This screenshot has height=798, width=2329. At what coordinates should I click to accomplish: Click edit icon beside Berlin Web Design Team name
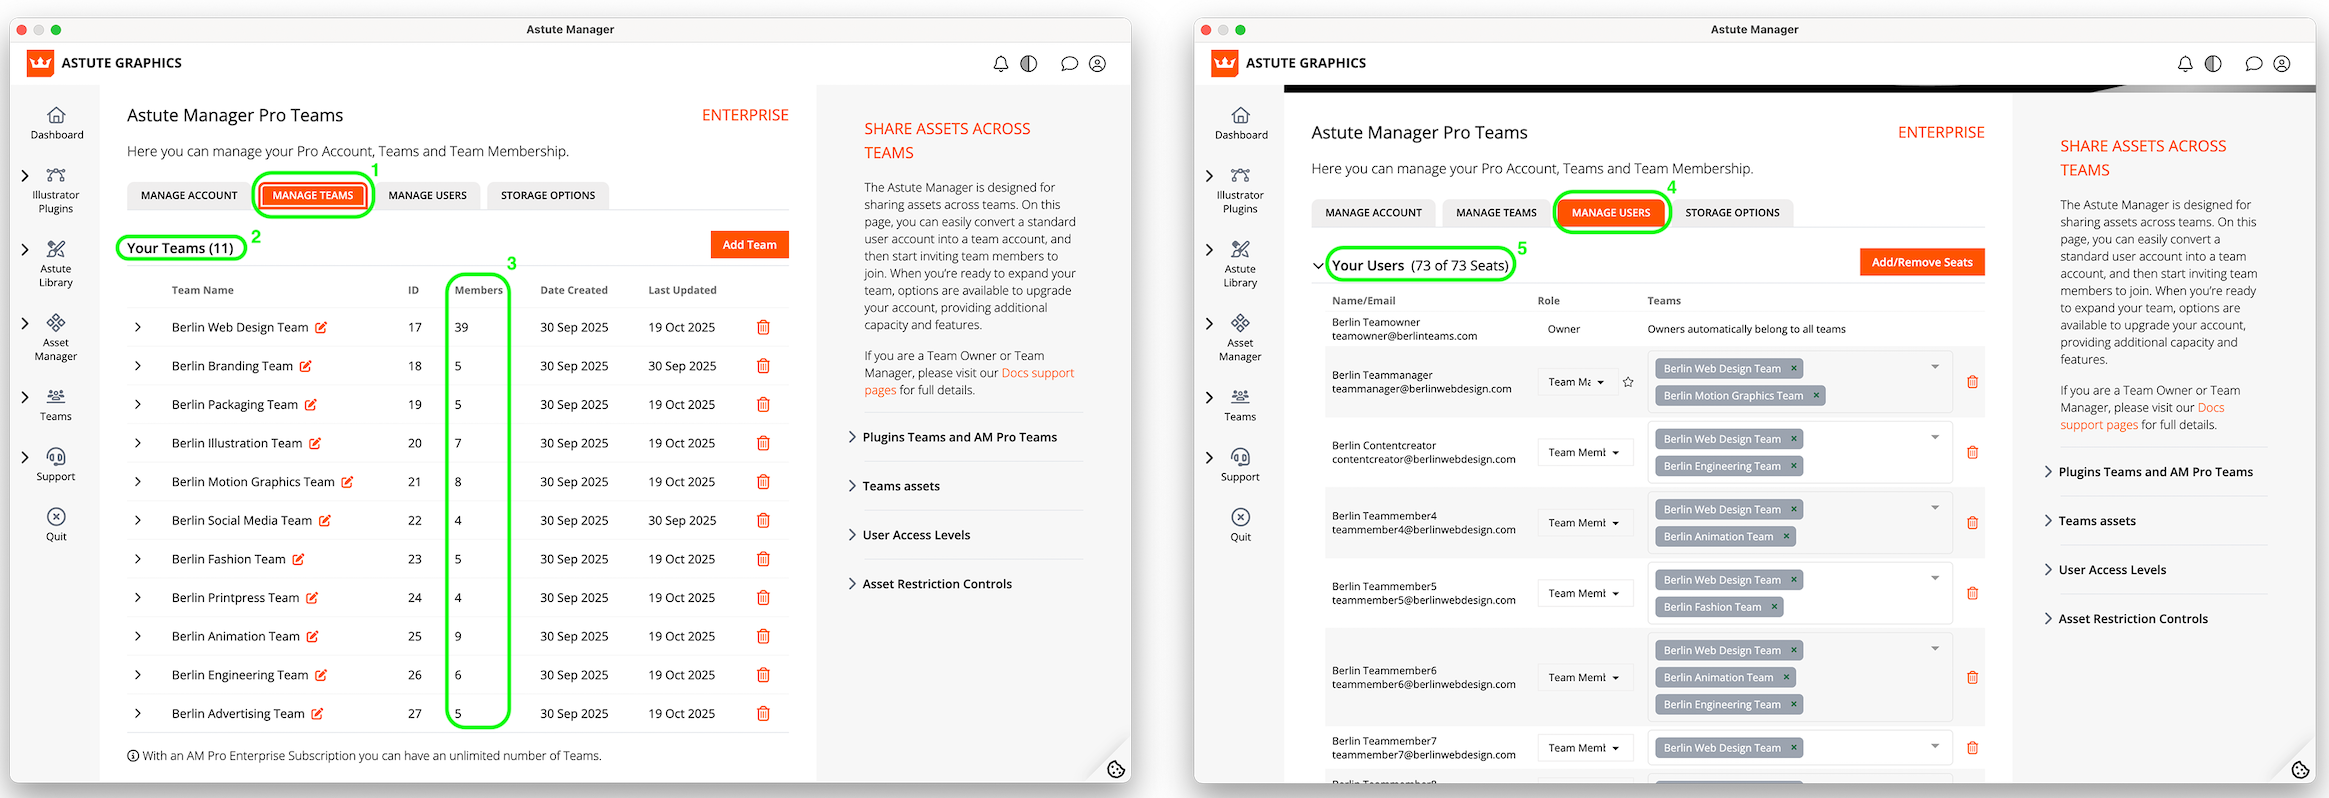(x=321, y=328)
